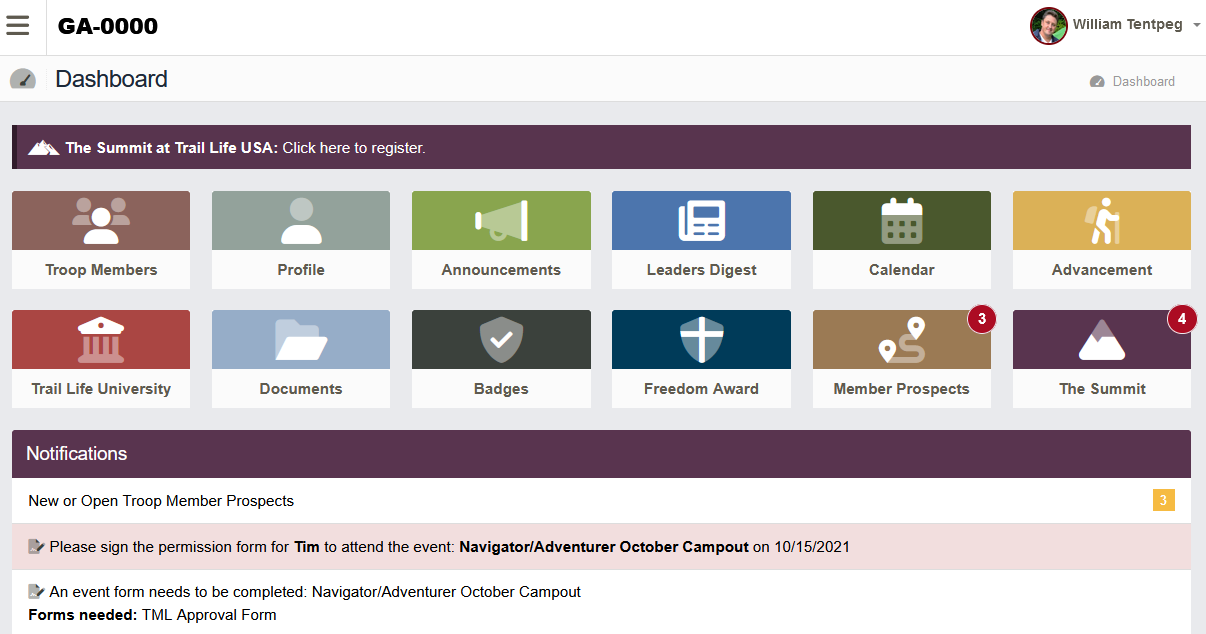Click The Summit mountain icon tile
This screenshot has width=1206, height=634.
point(1102,339)
